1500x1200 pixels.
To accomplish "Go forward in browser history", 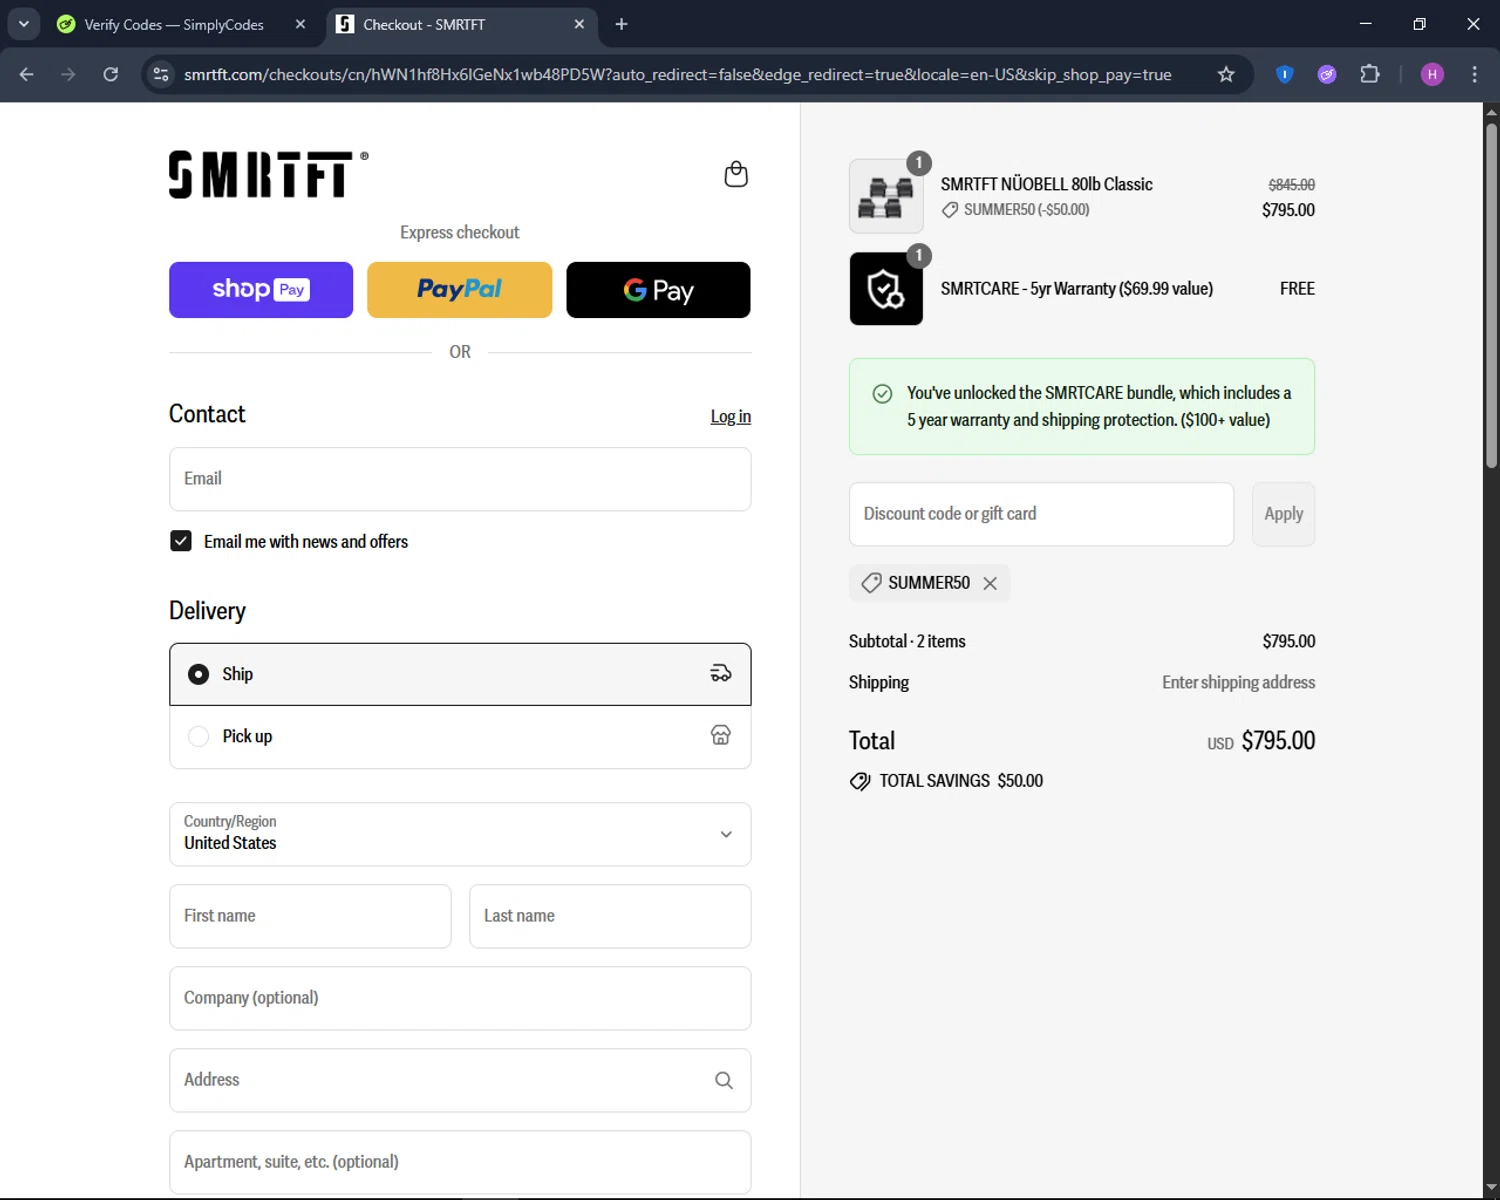I will [x=68, y=74].
